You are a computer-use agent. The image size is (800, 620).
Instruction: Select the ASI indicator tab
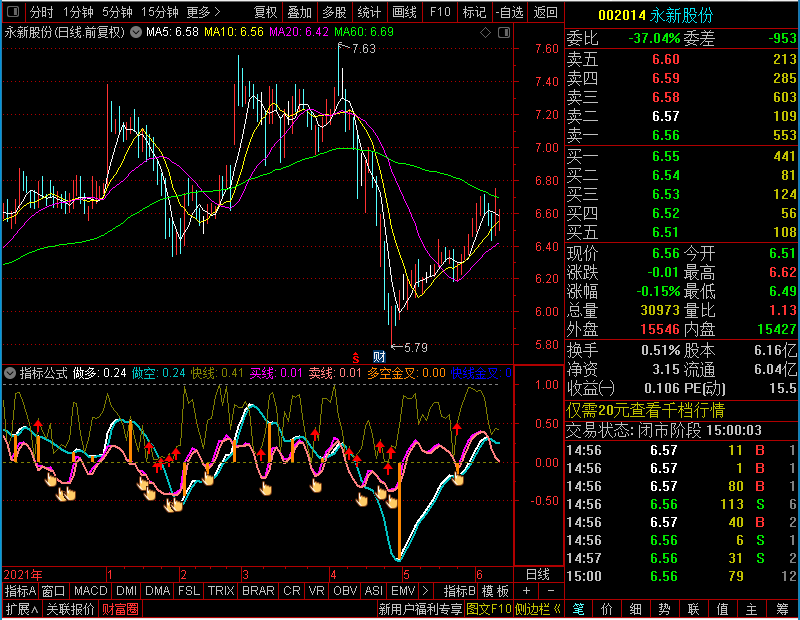373,591
